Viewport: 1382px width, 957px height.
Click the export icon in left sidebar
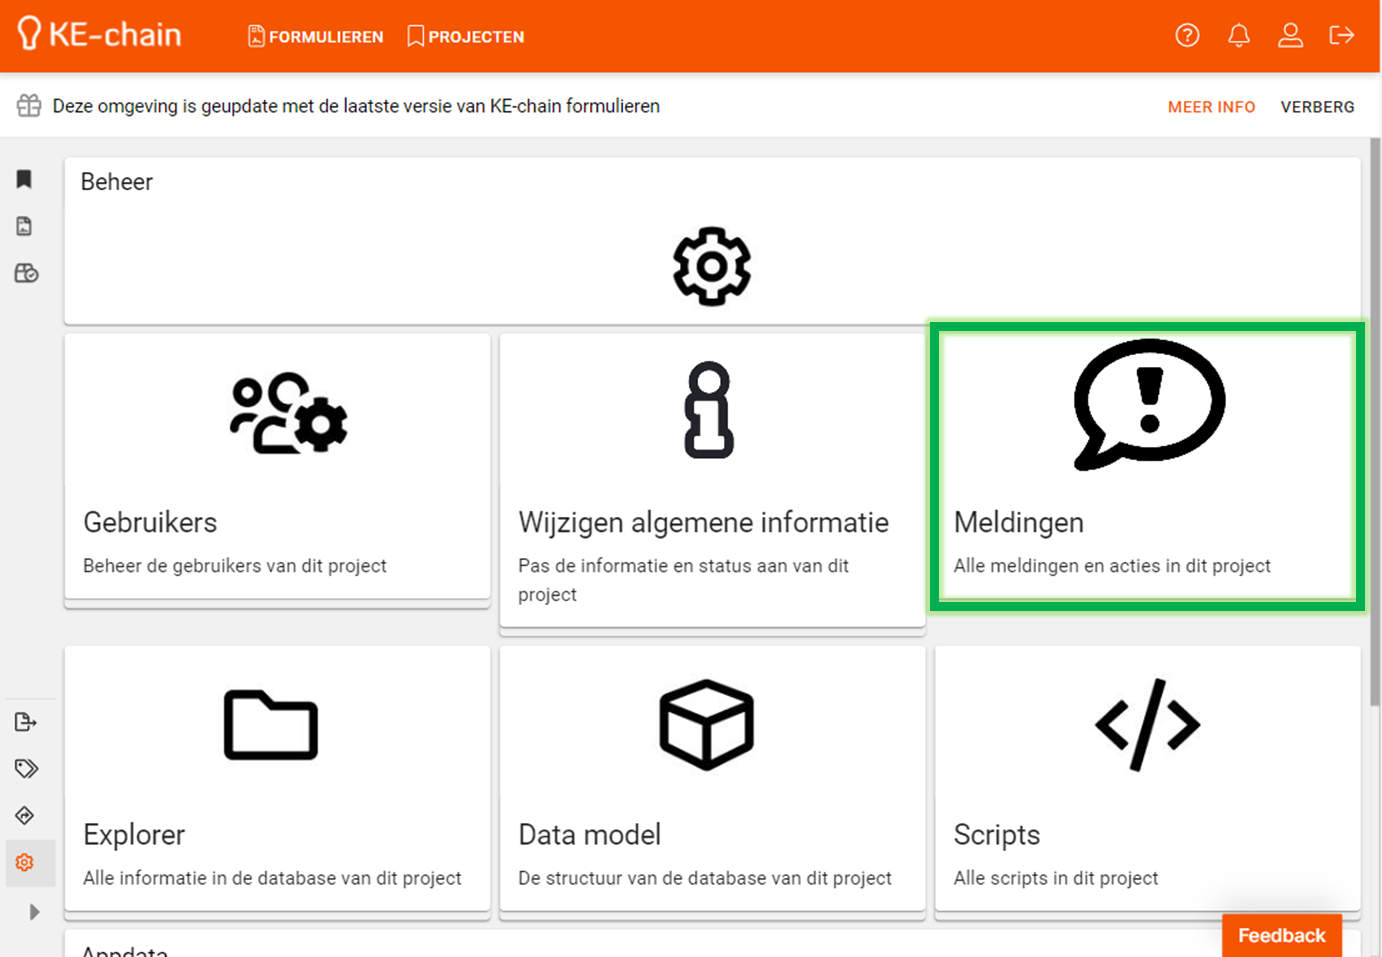(x=26, y=722)
